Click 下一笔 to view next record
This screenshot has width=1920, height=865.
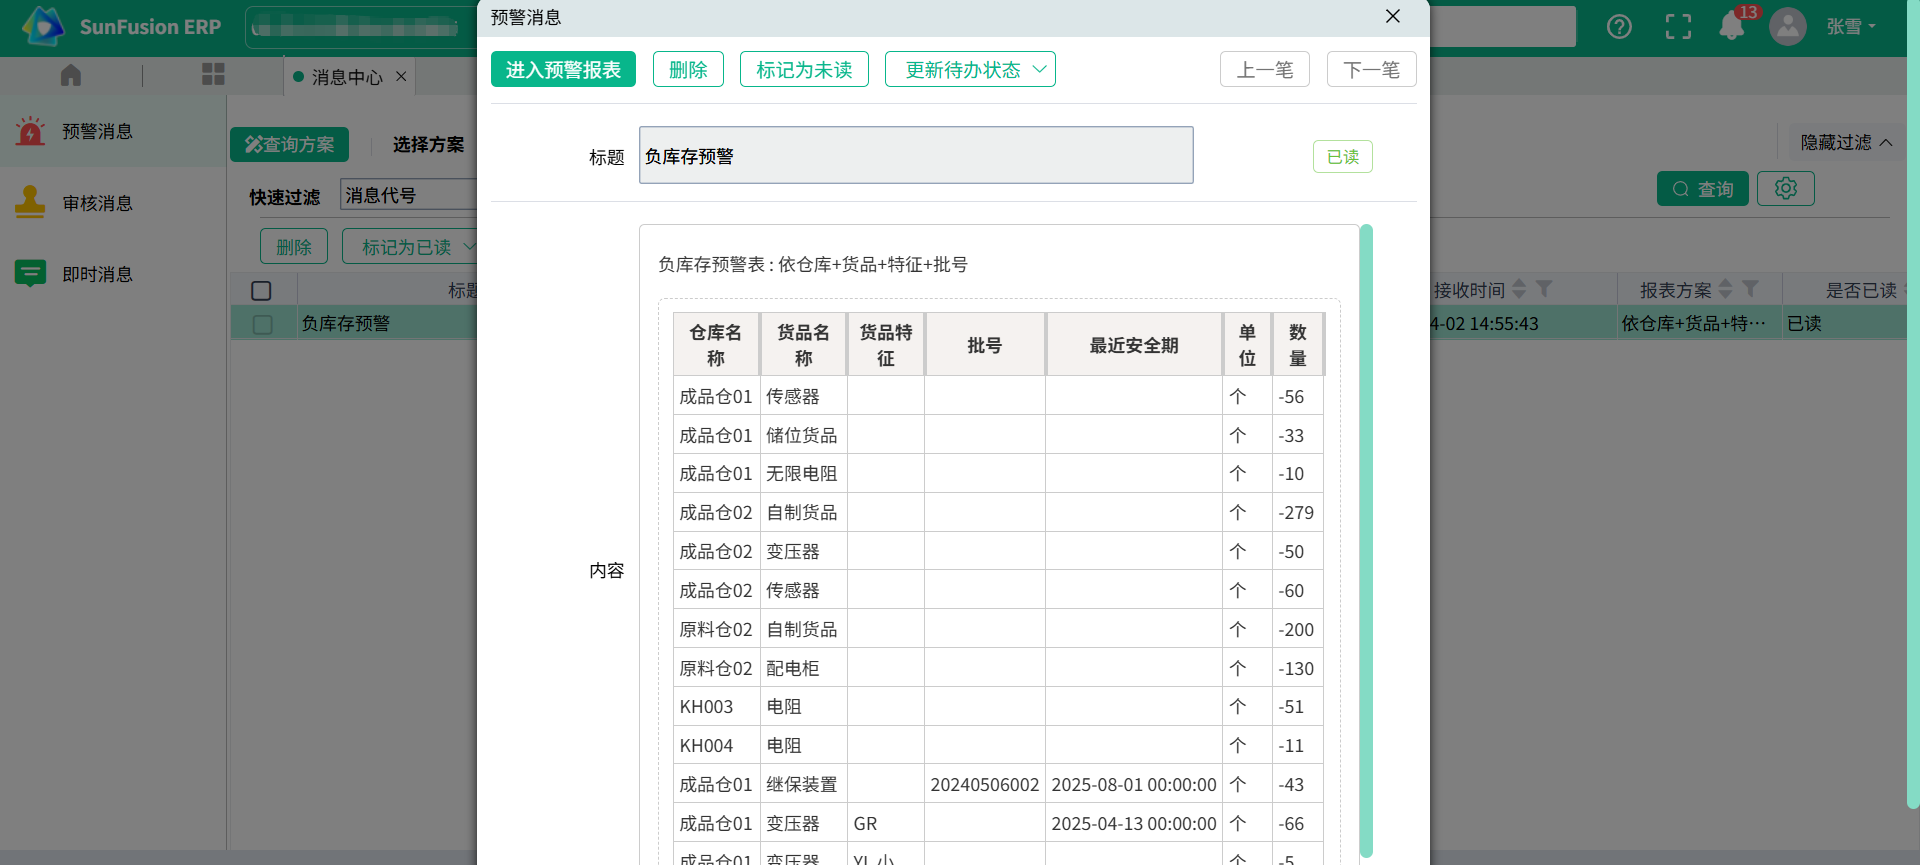click(1371, 70)
